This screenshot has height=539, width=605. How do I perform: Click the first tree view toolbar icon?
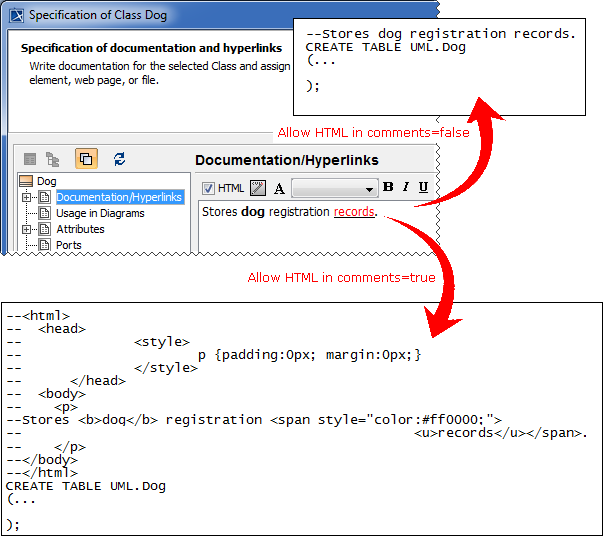(x=31, y=159)
